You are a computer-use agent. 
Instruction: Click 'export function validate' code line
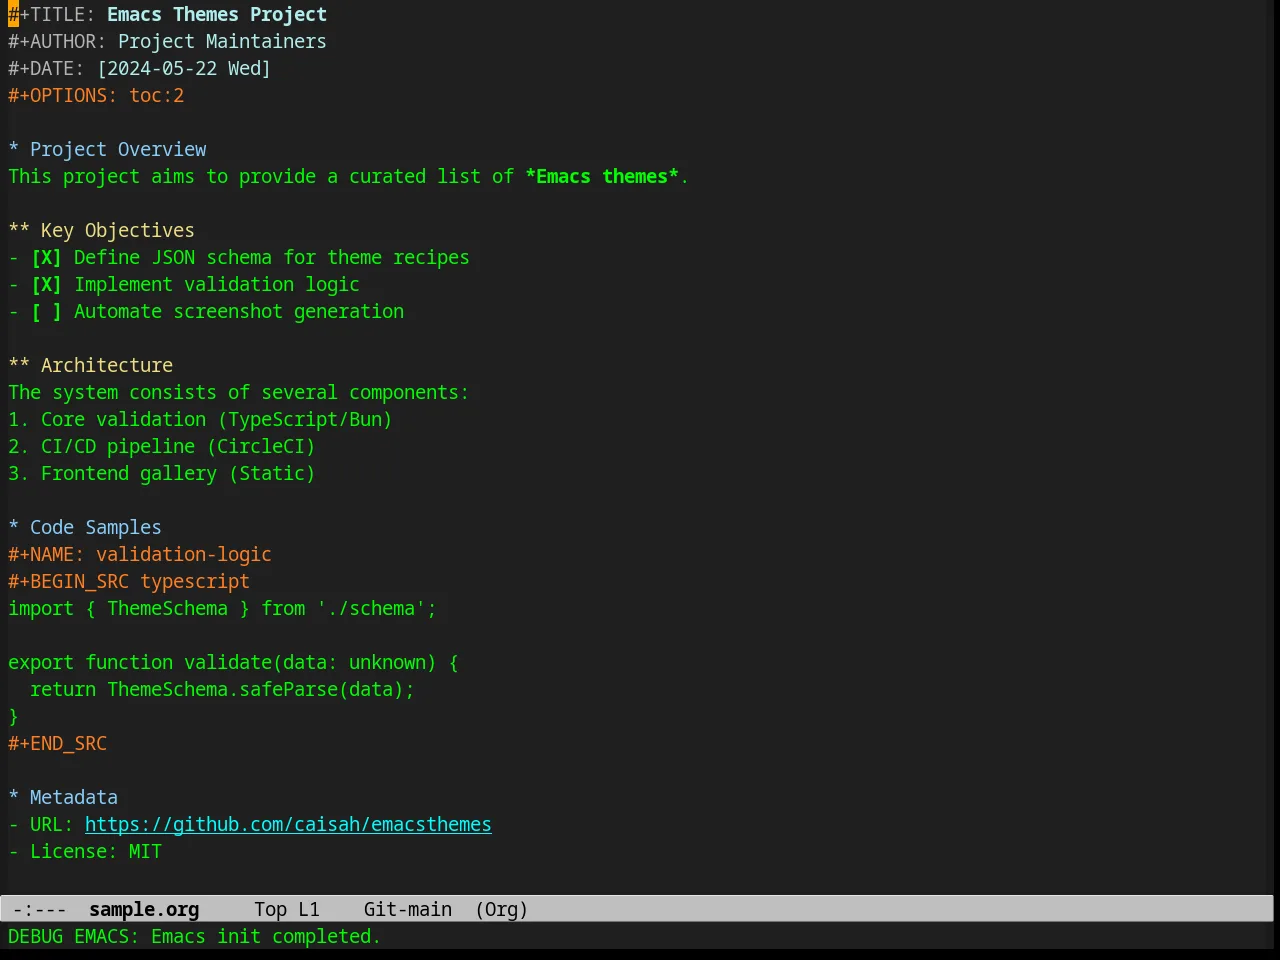pyautogui.click(x=233, y=662)
